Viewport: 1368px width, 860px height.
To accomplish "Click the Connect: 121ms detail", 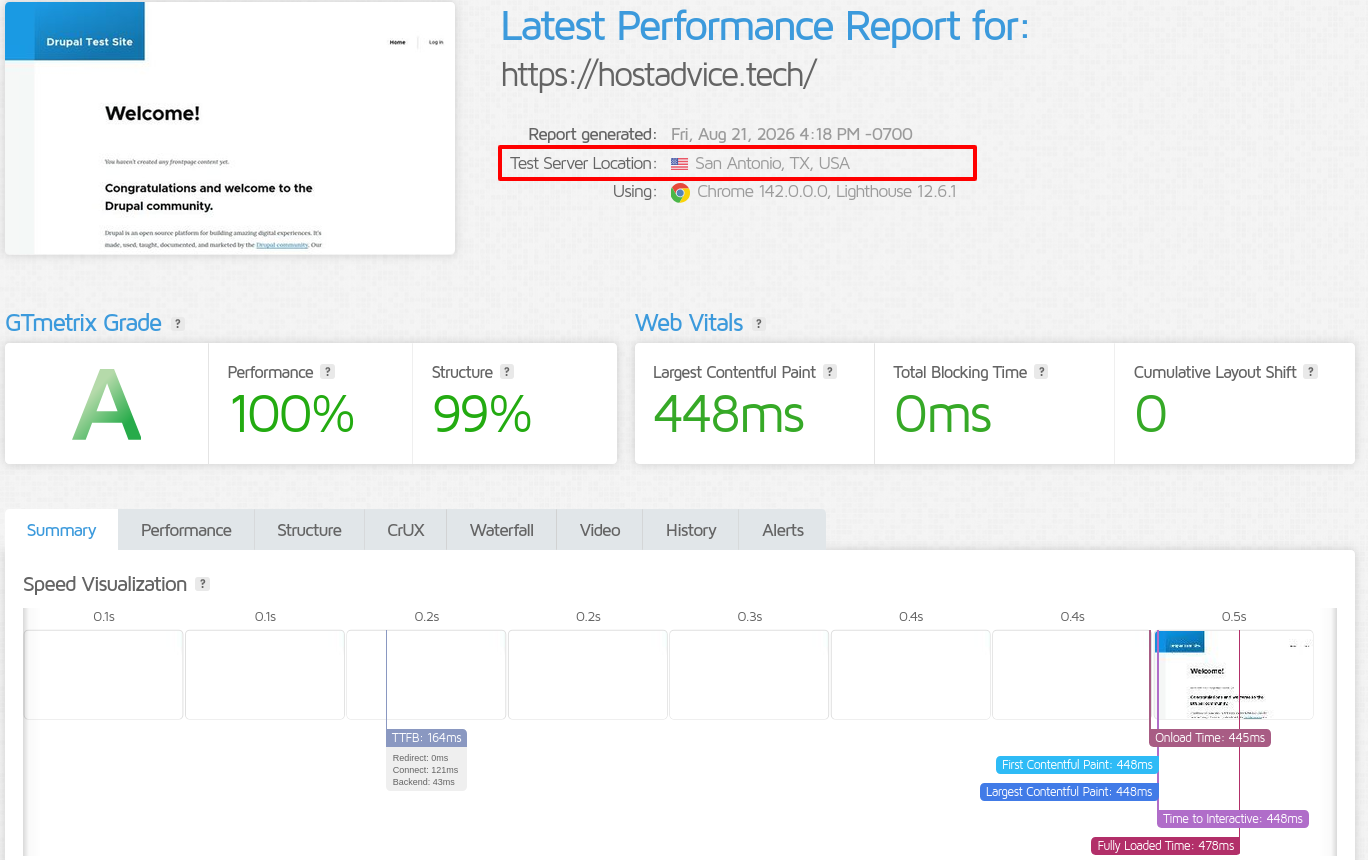I will 425,770.
